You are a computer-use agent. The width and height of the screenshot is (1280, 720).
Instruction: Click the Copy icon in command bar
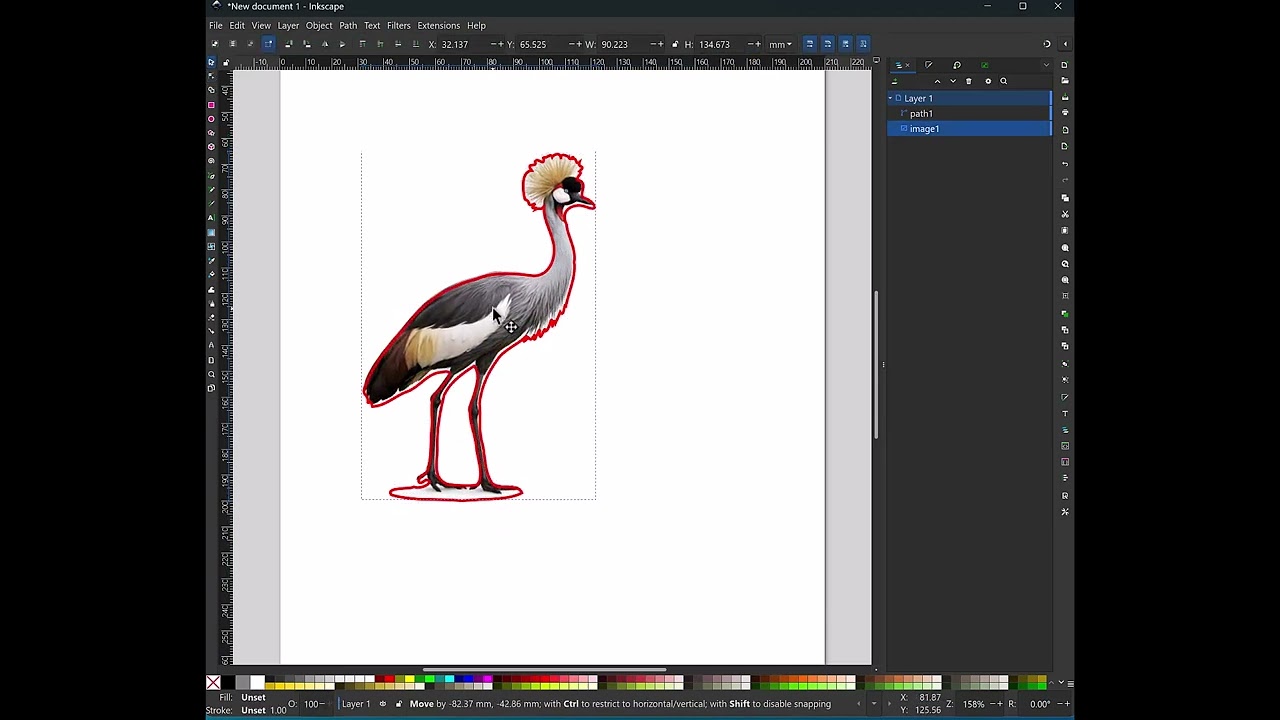tap(1065, 197)
